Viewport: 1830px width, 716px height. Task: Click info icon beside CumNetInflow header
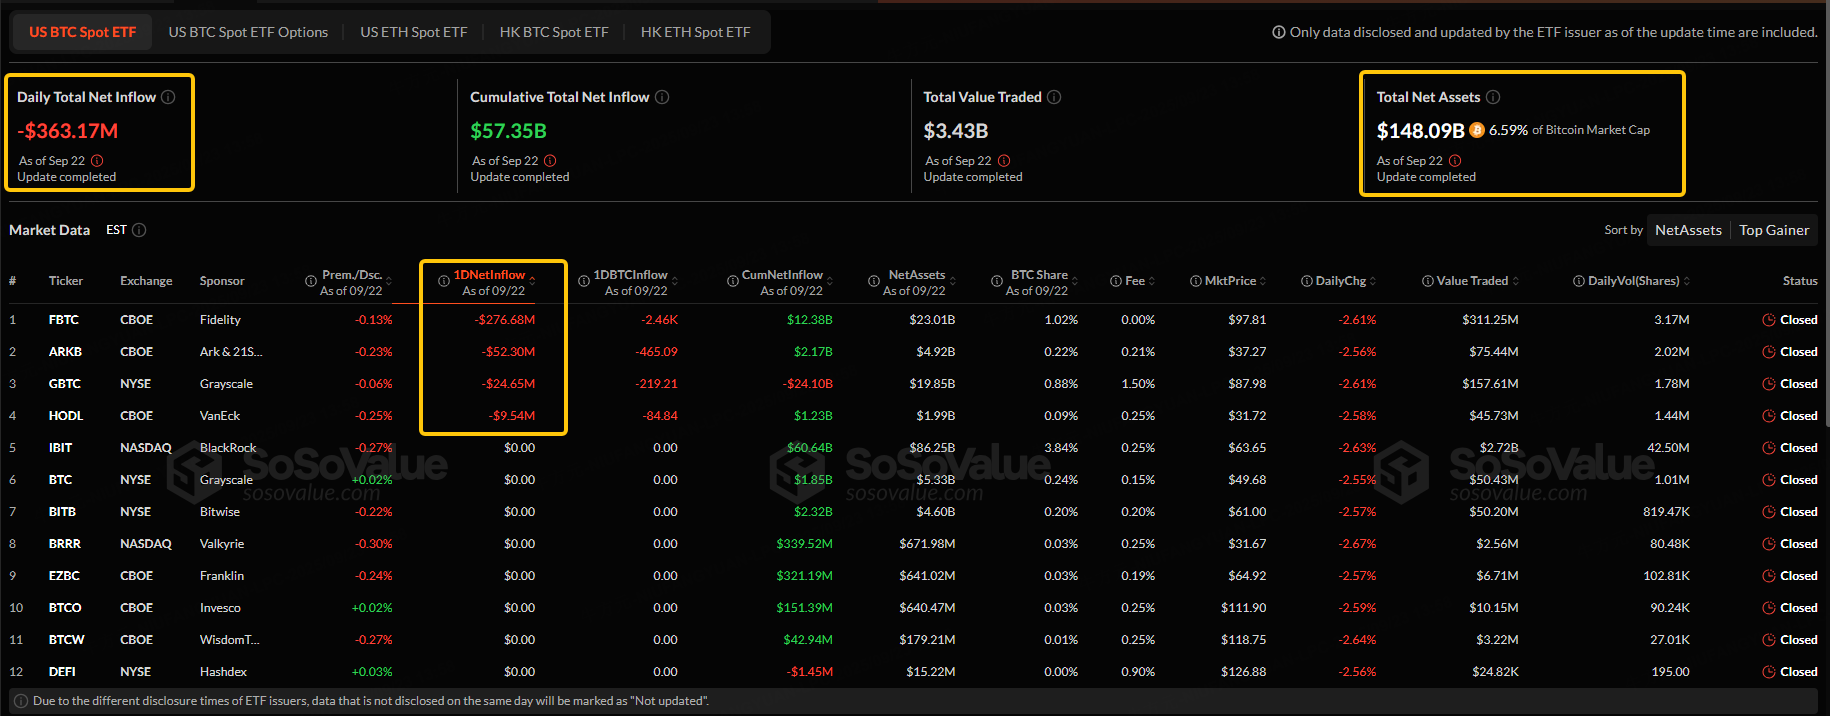(733, 282)
